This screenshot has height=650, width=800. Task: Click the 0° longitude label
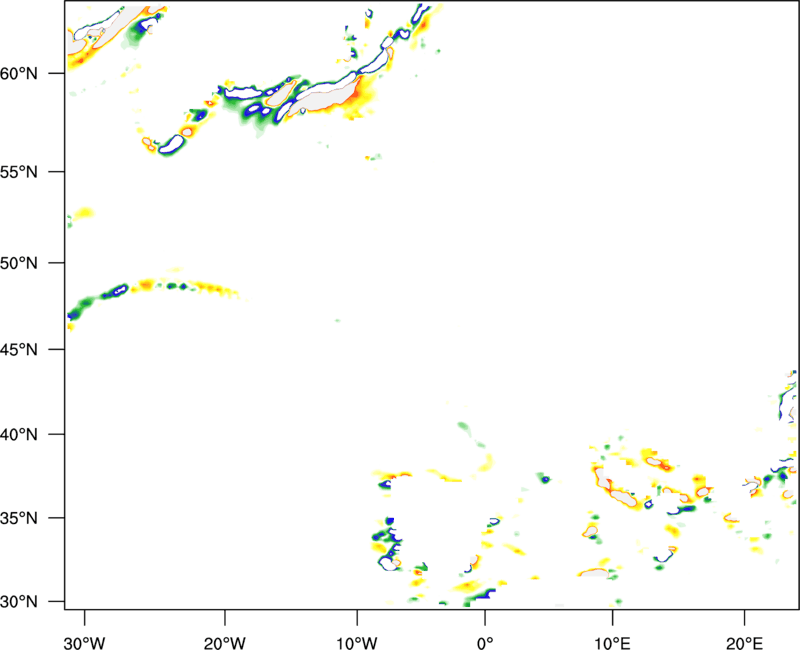485,643
